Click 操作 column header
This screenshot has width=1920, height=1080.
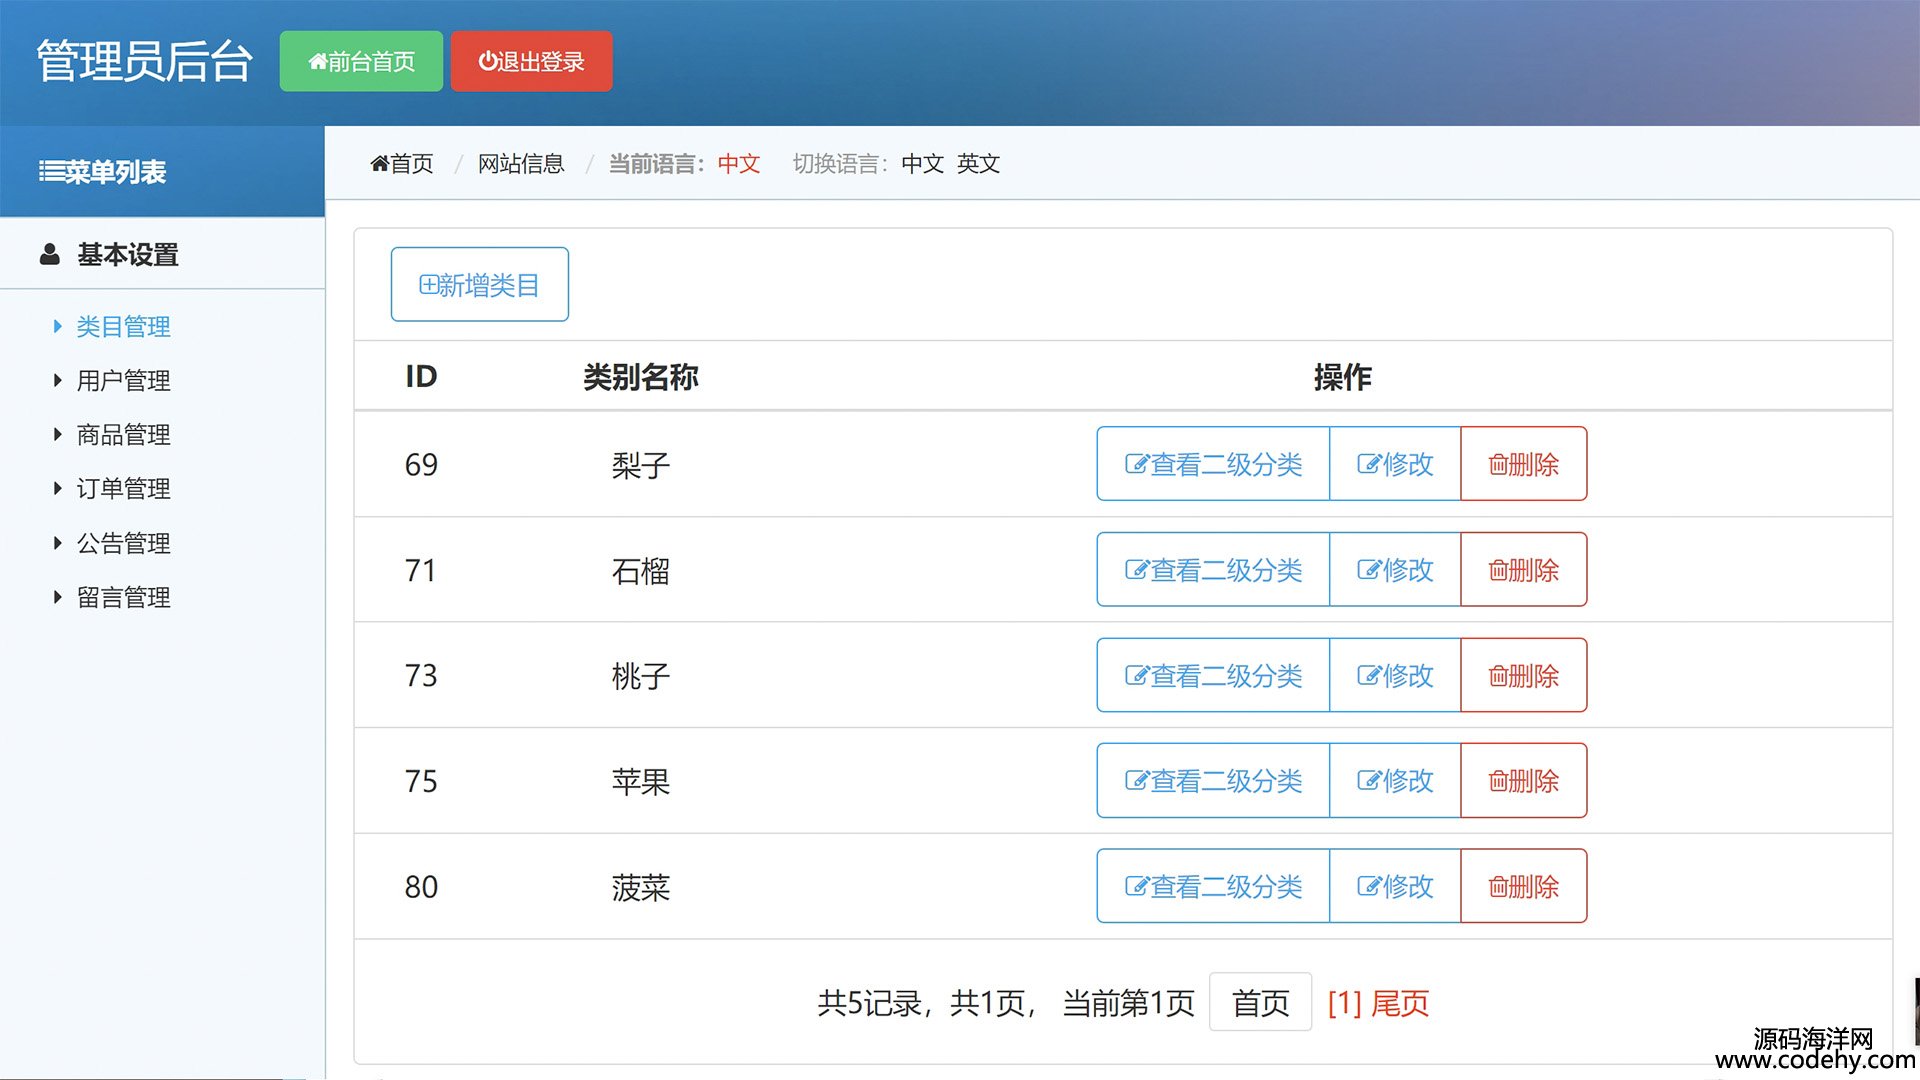pos(1342,377)
